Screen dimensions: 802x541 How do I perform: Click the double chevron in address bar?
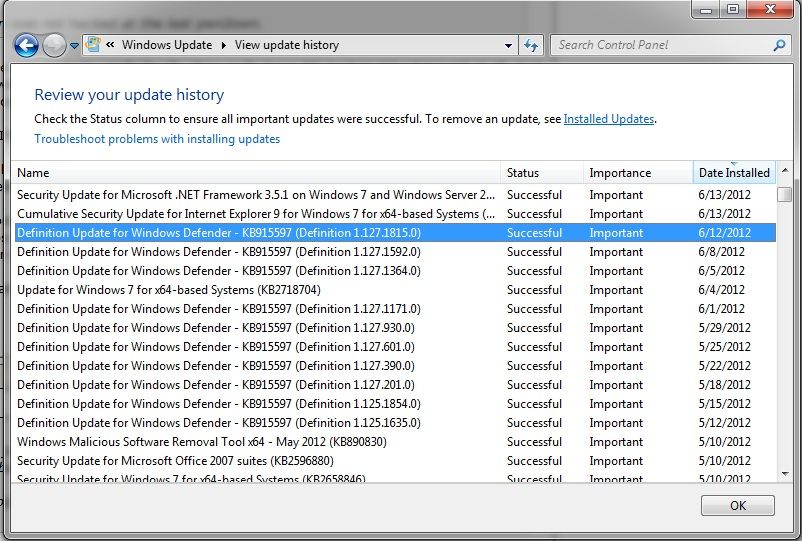pos(110,45)
